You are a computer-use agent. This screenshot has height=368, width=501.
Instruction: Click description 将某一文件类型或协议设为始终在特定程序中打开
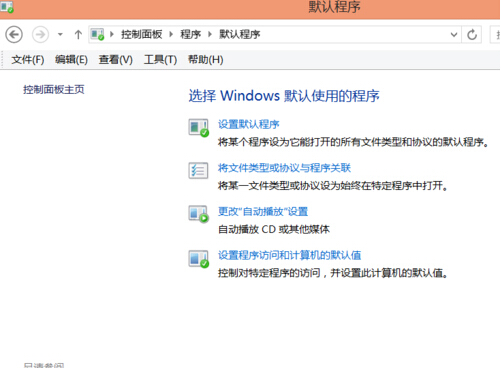tap(333, 185)
